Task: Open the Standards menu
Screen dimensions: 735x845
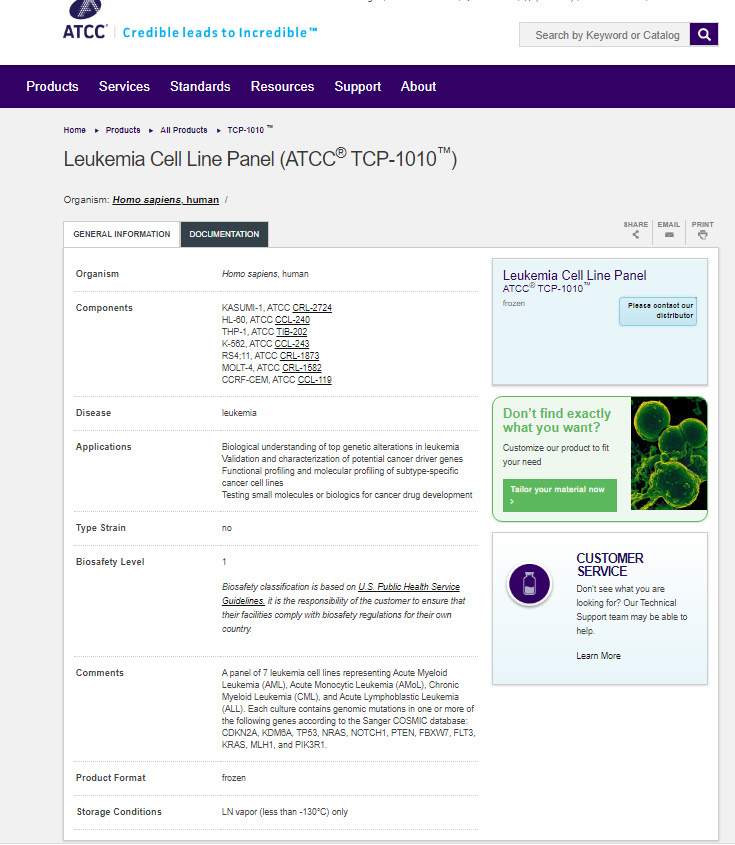Action: coord(200,86)
